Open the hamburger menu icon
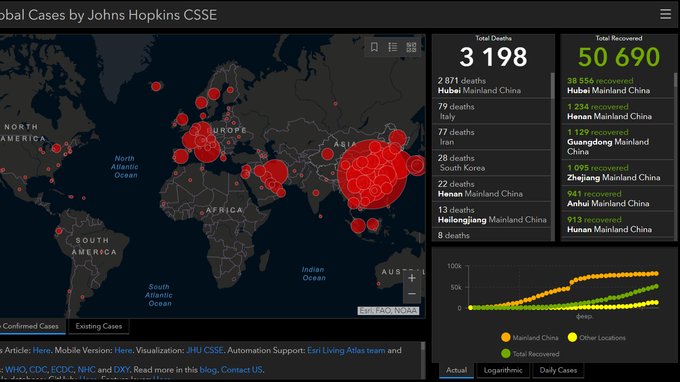 coord(665,14)
